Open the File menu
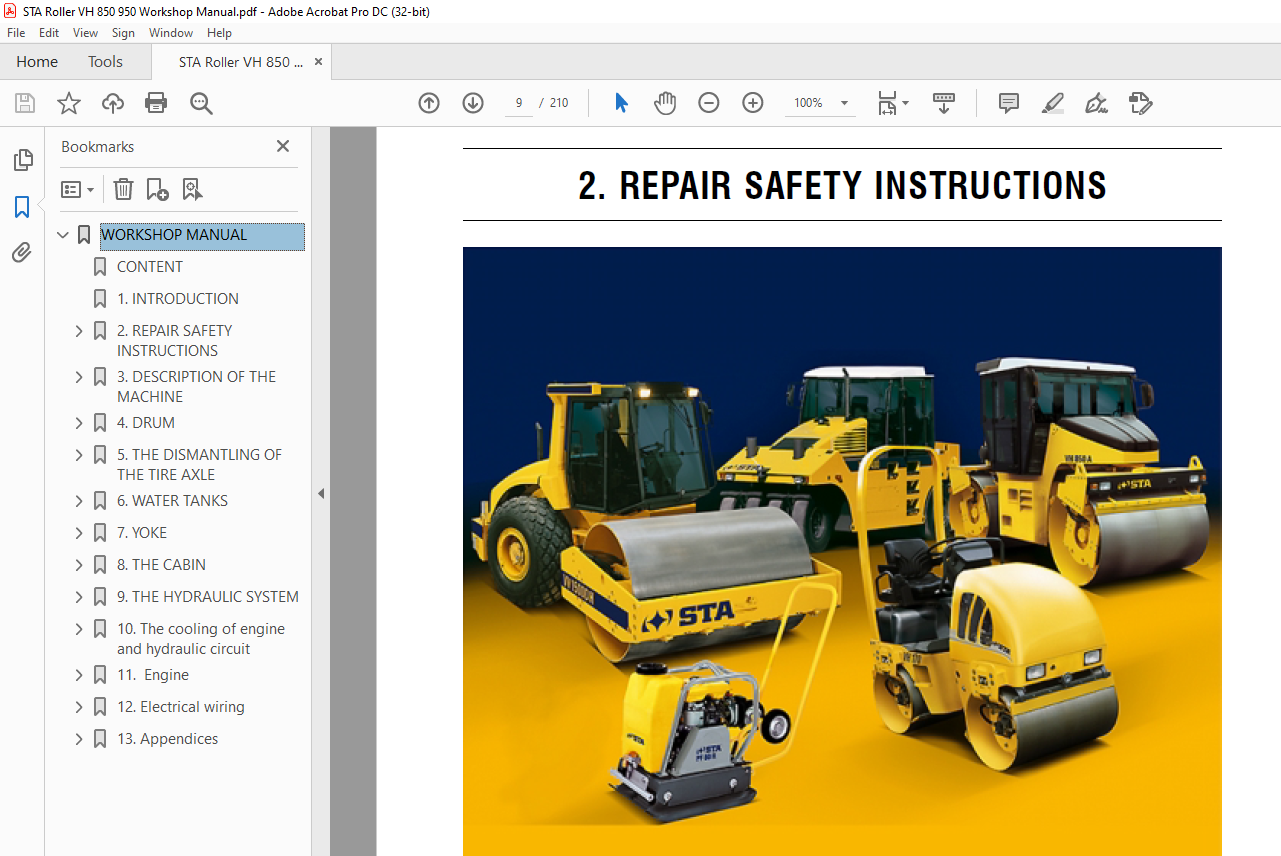 coord(16,33)
